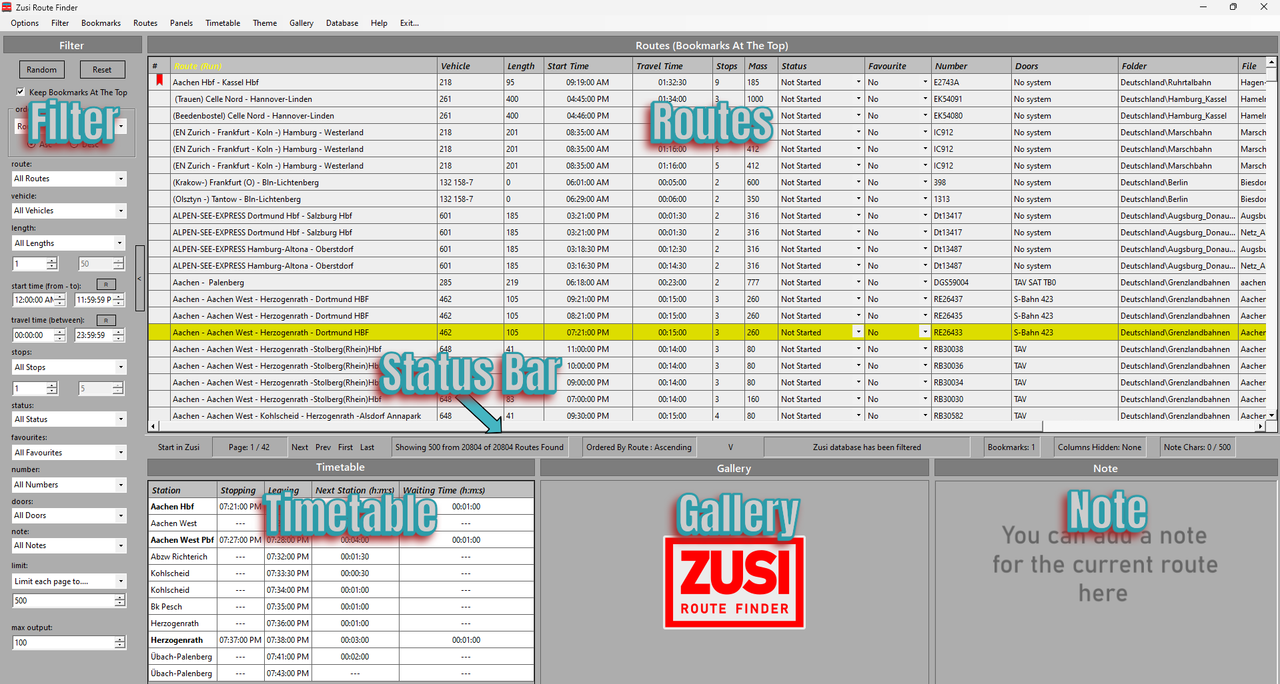Open the All Favourites dropdown
The height and width of the screenshot is (684, 1280).
[69, 452]
